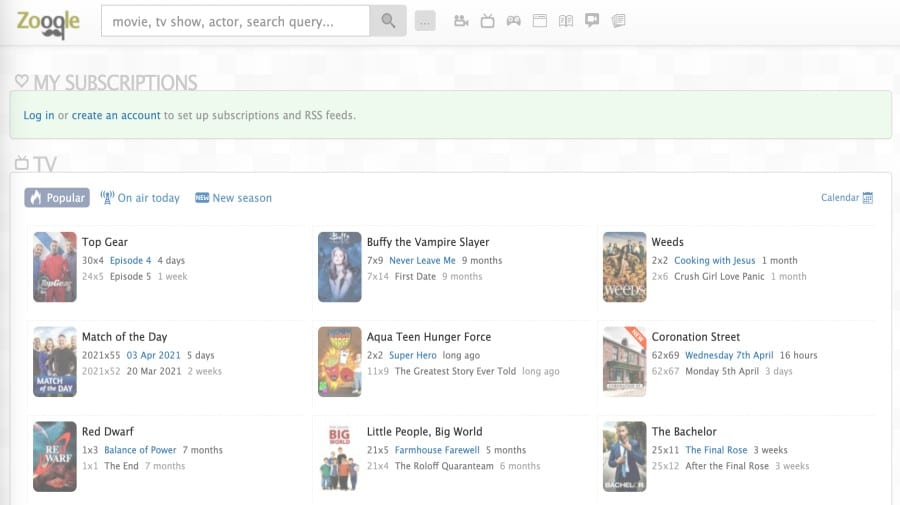This screenshot has height=505, width=900.
Task: Open the books icon in header
Action: pos(566,21)
